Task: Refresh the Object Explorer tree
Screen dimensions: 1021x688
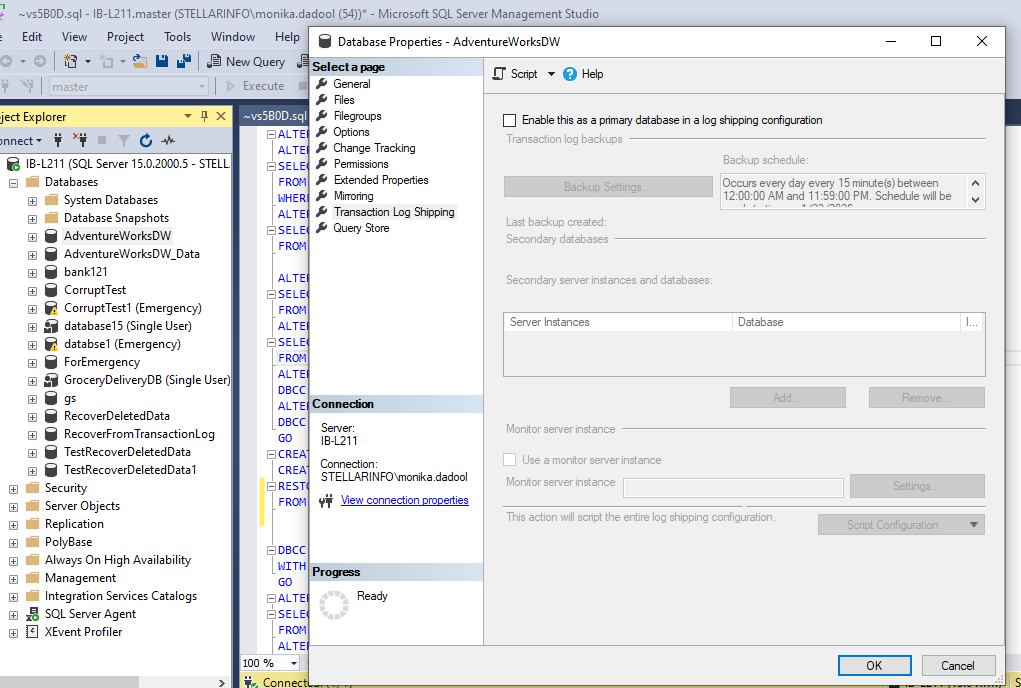Action: click(146, 140)
